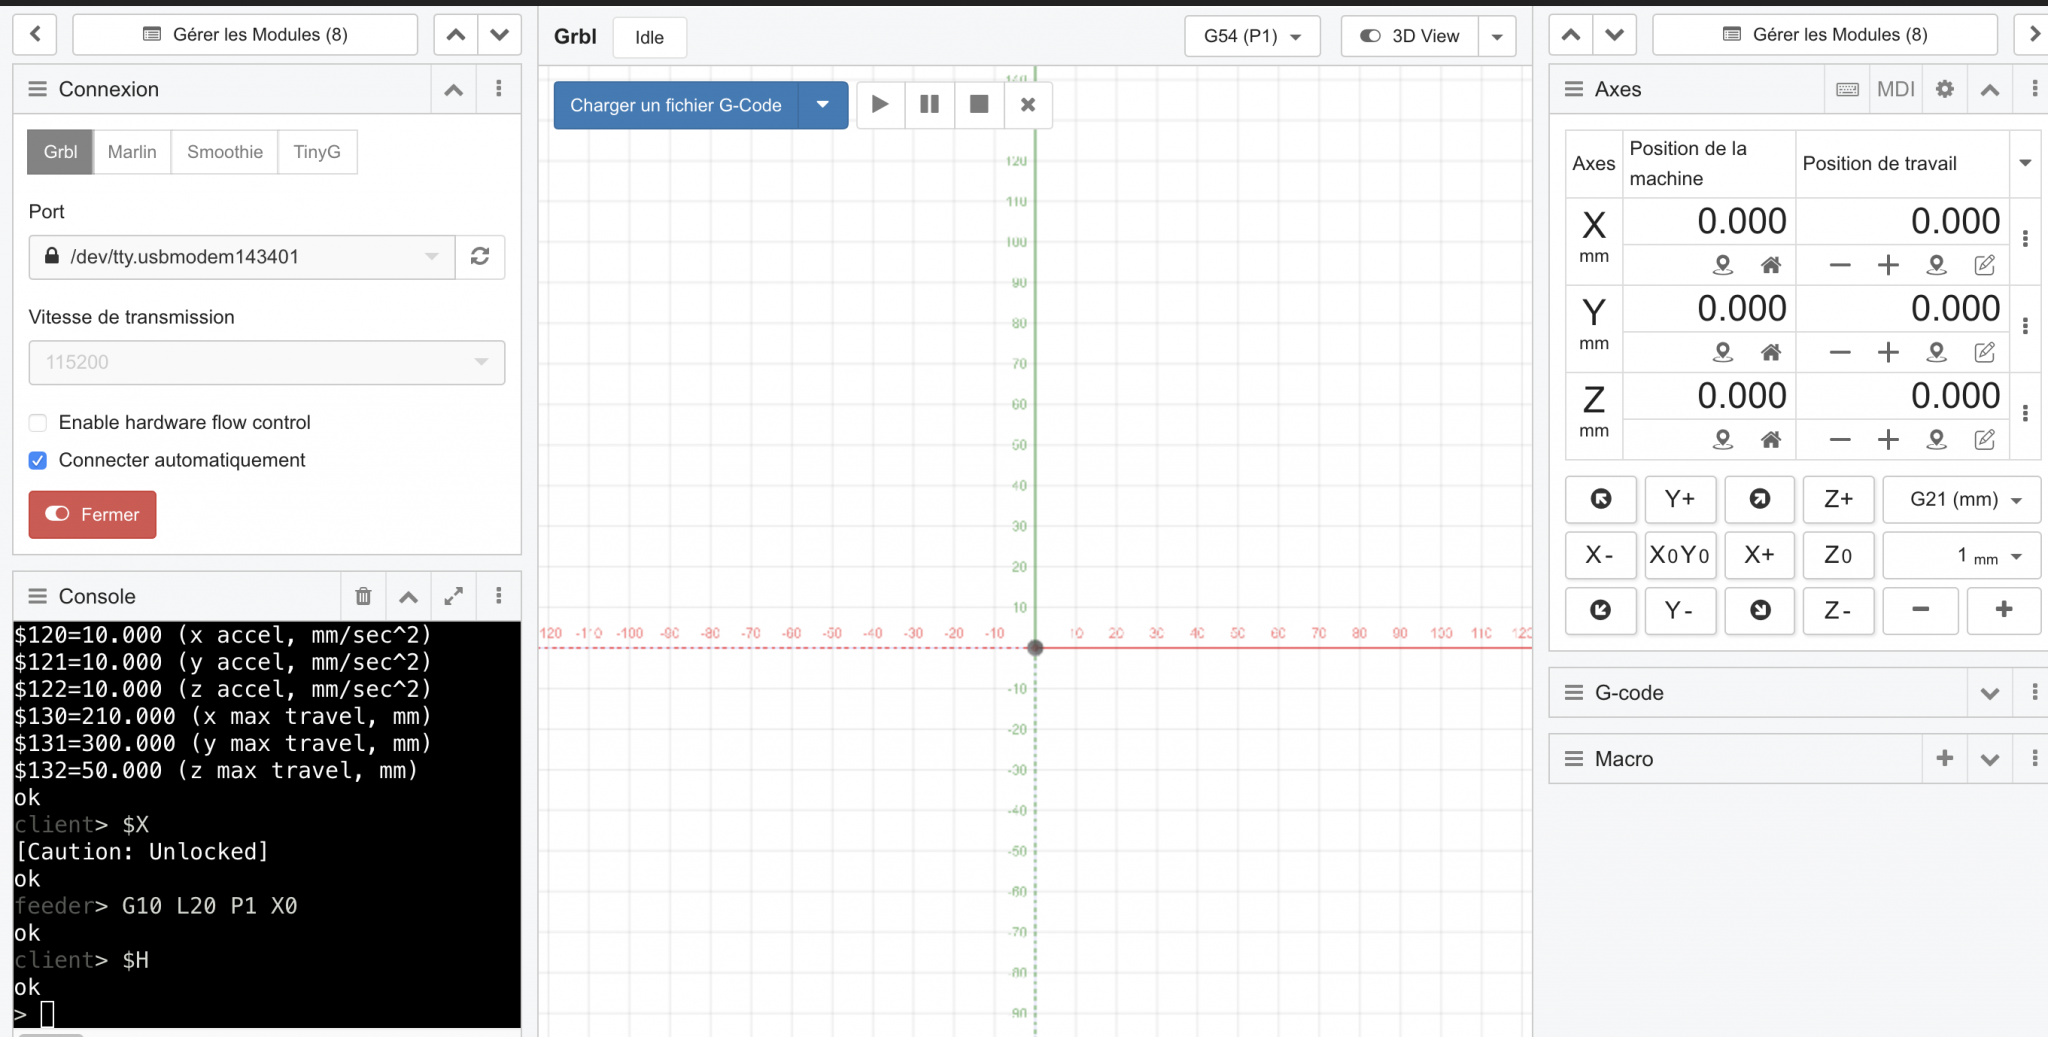The image size is (2048, 1037).
Task: Click the play G-code button
Action: click(x=880, y=105)
